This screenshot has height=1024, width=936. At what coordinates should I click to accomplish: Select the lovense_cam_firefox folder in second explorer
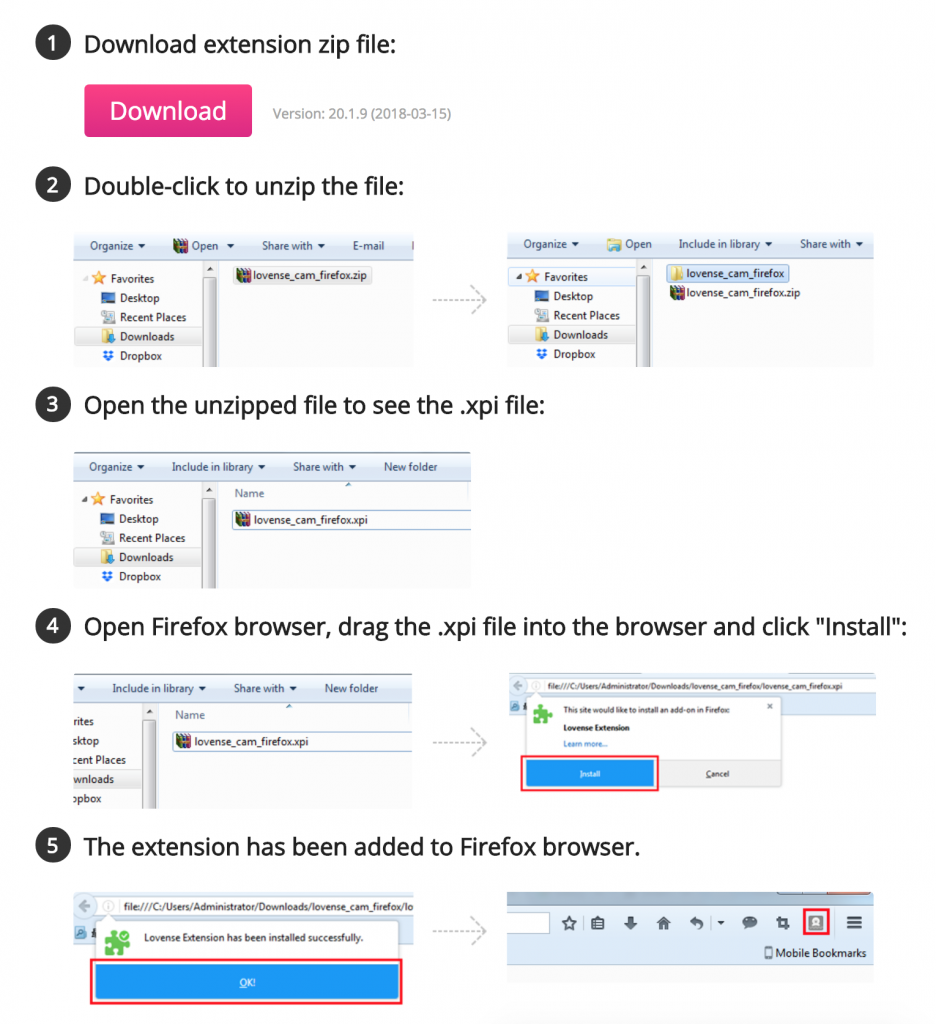pyautogui.click(x=728, y=273)
